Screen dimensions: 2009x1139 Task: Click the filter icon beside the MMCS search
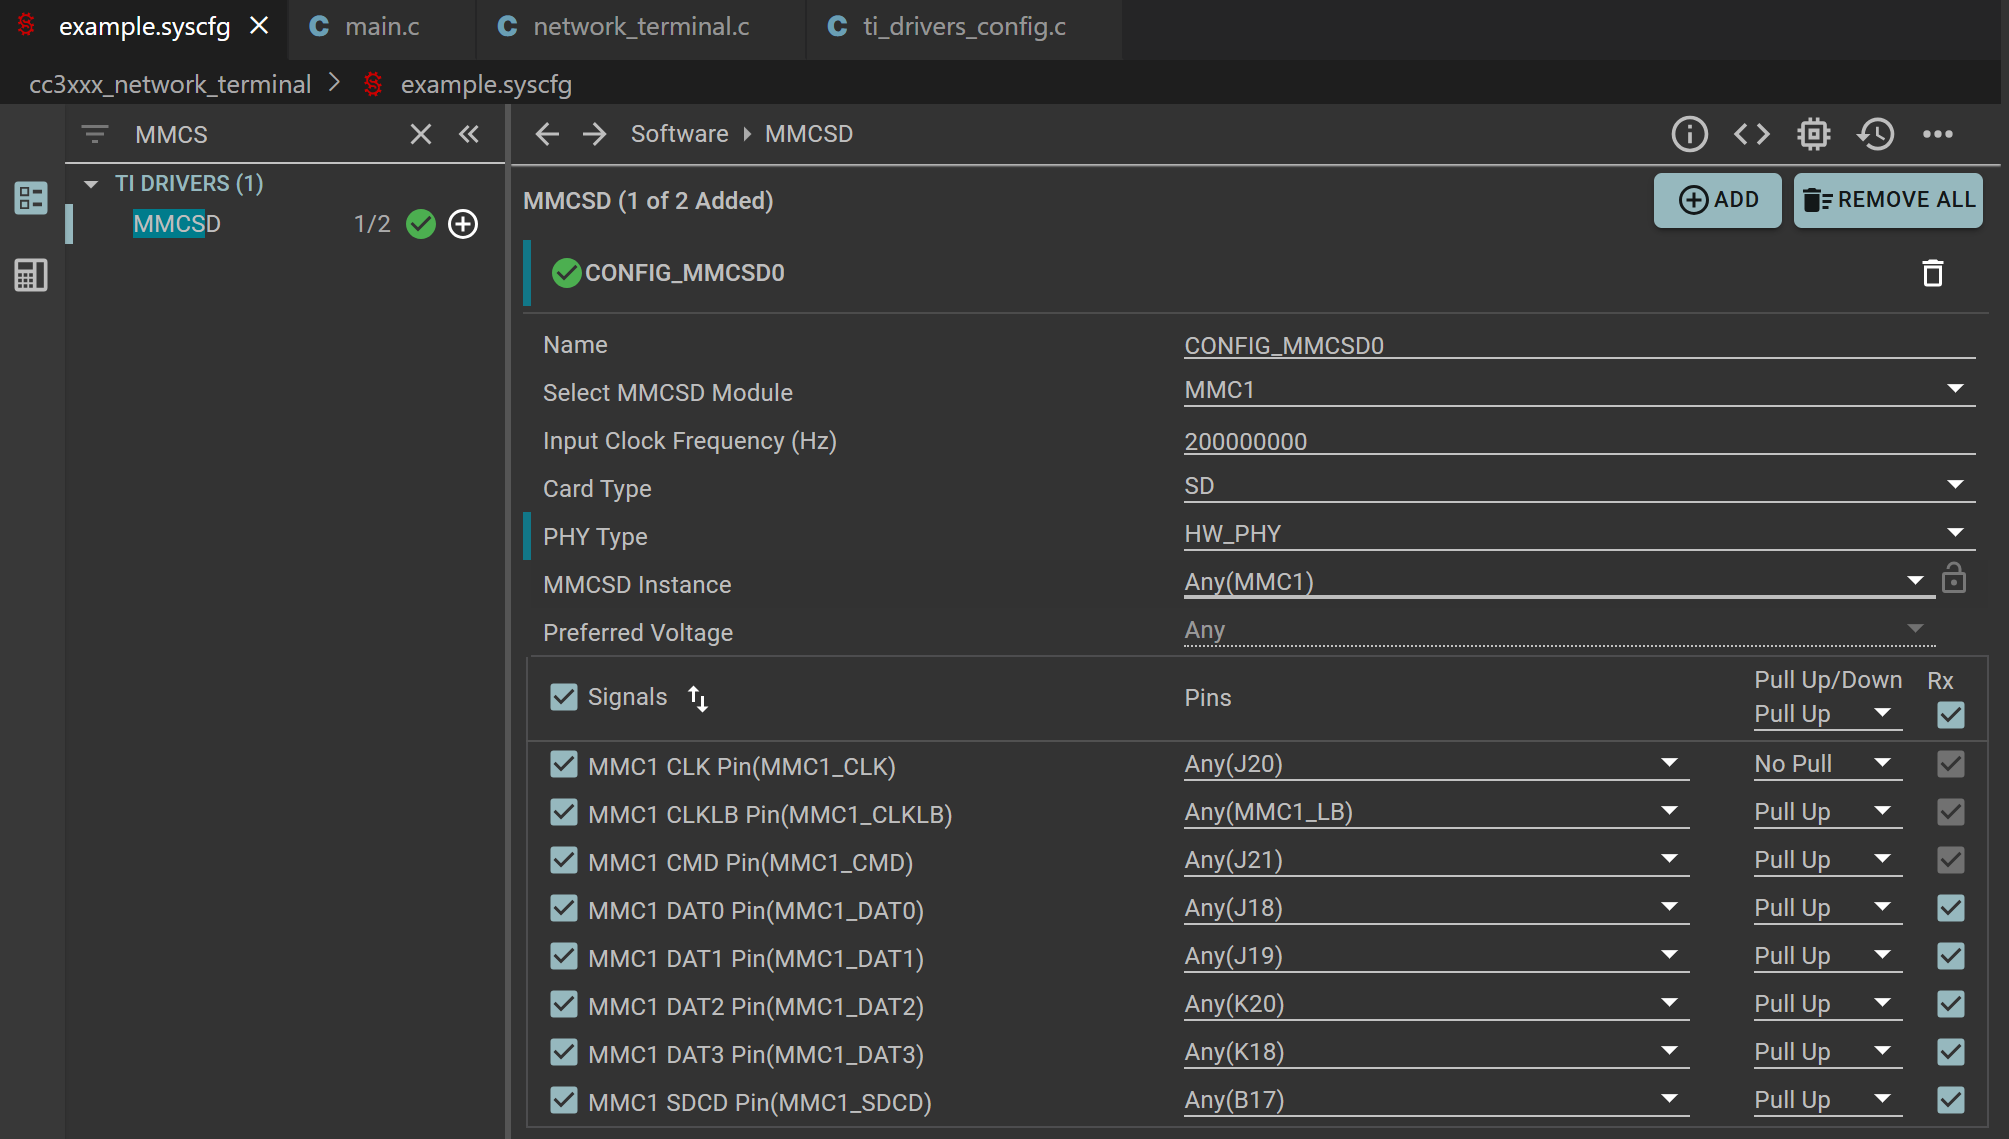point(95,134)
